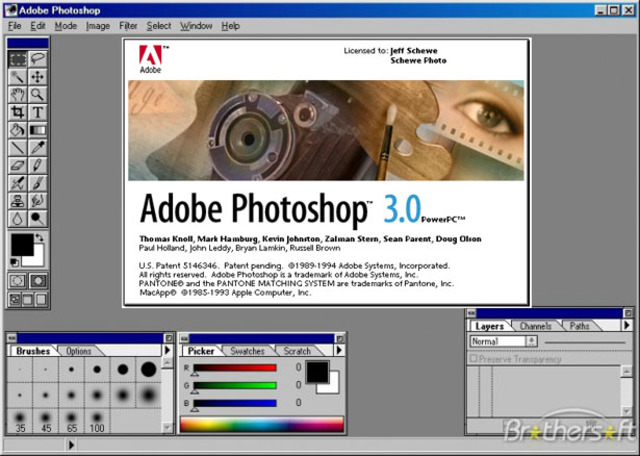Click the green G slider bar

point(235,385)
